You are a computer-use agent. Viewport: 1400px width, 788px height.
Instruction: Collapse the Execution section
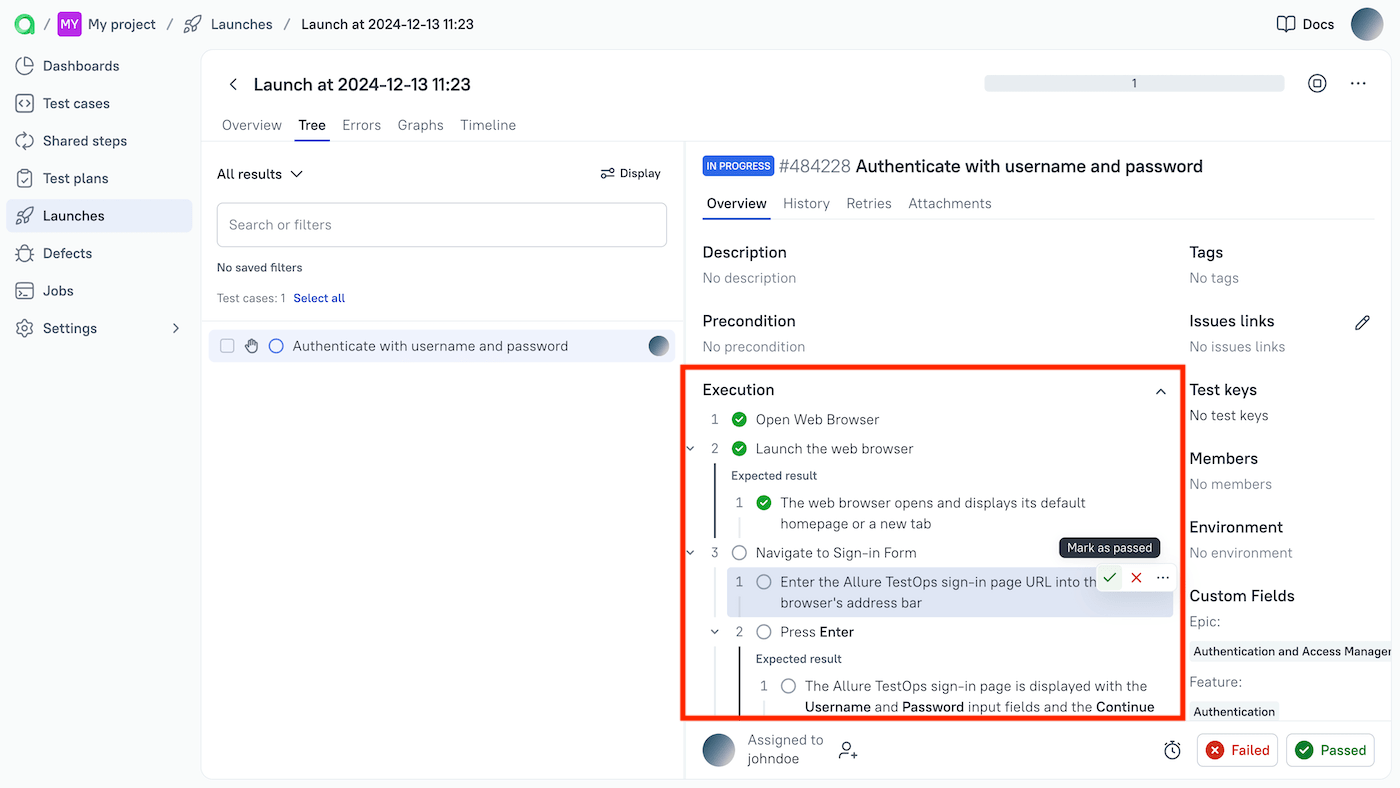pyautogui.click(x=1160, y=391)
